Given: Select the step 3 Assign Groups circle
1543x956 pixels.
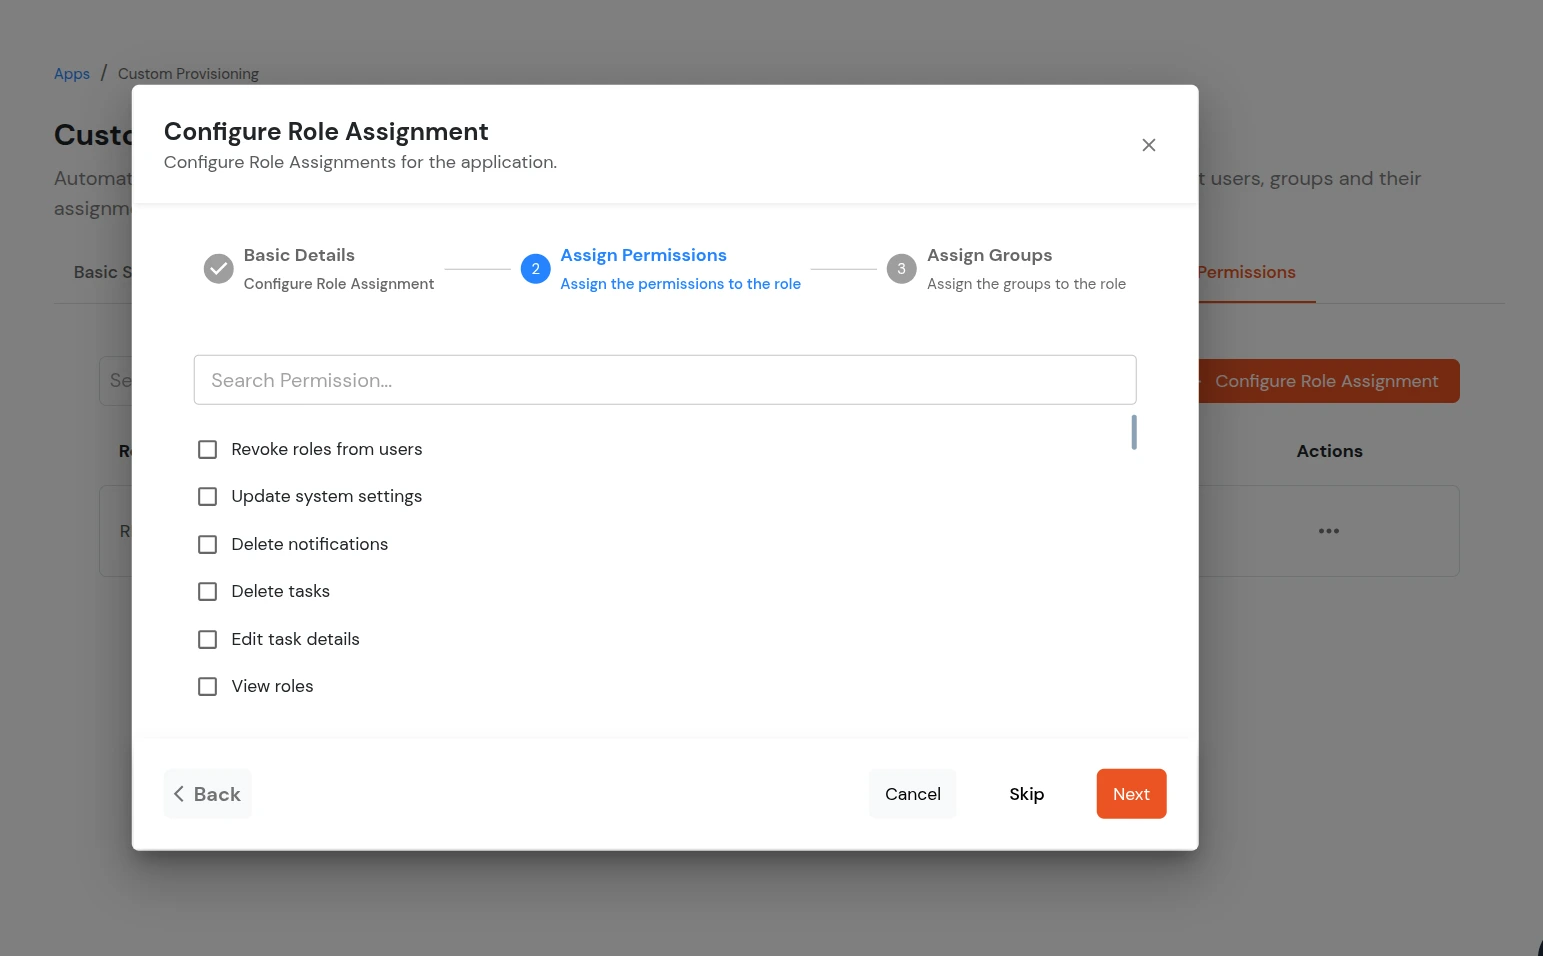Looking at the screenshot, I should pyautogui.click(x=901, y=268).
